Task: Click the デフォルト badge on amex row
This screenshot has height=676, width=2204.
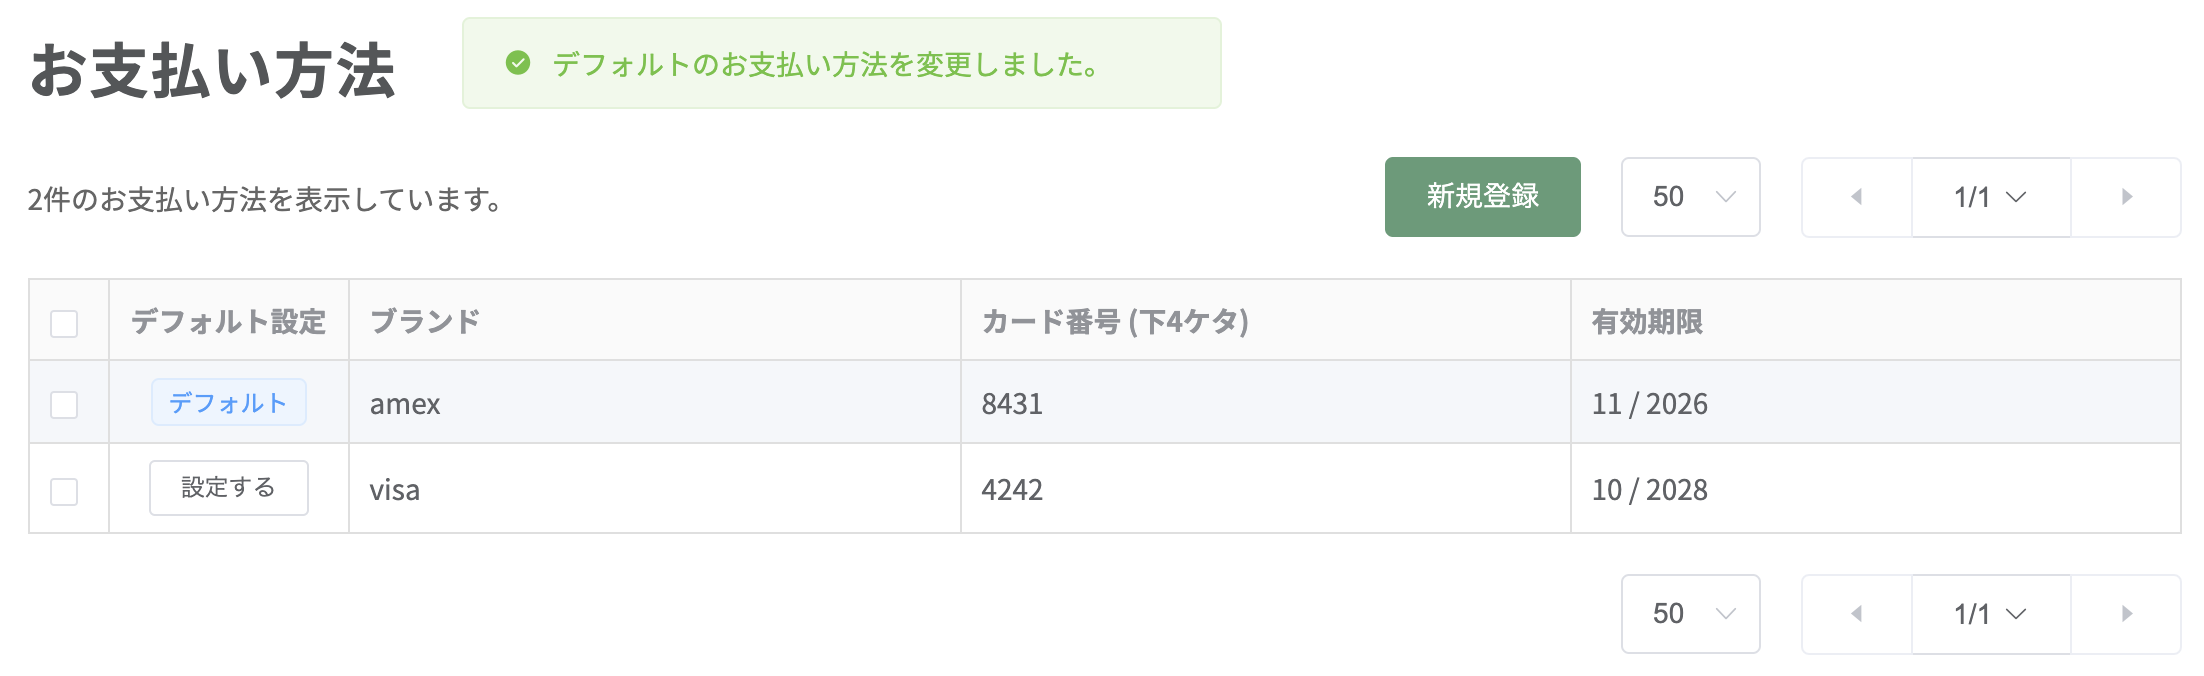Action: 229,402
